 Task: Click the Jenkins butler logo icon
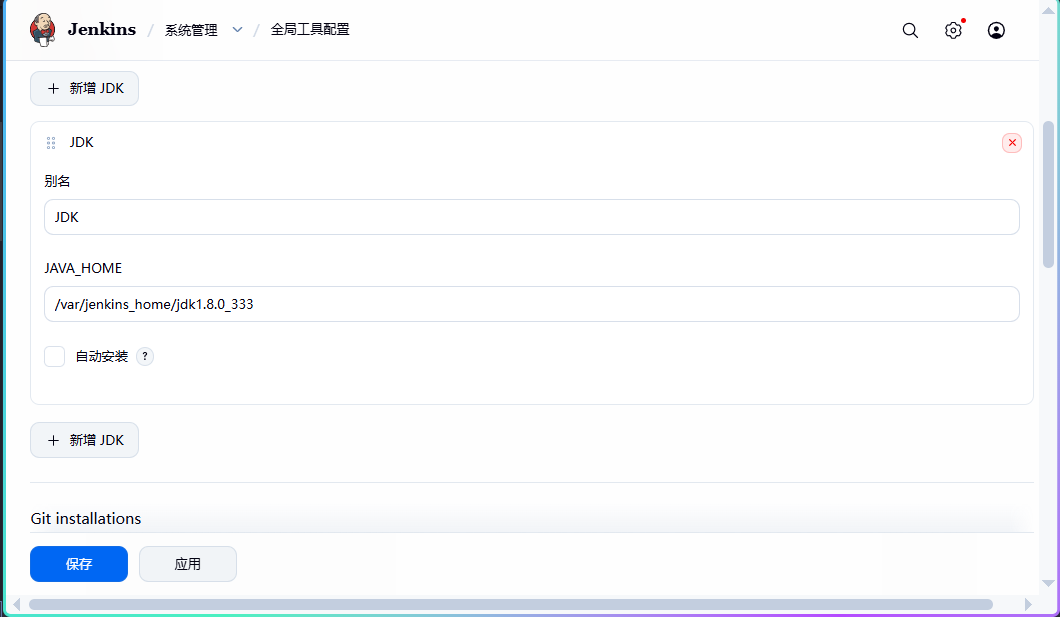click(x=43, y=30)
